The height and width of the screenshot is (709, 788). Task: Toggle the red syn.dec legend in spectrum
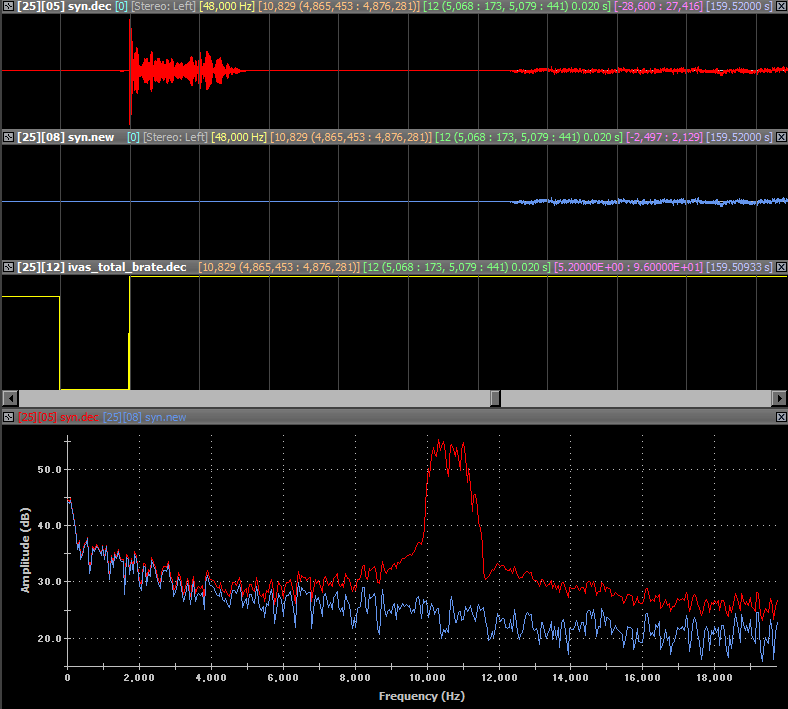tap(58, 417)
